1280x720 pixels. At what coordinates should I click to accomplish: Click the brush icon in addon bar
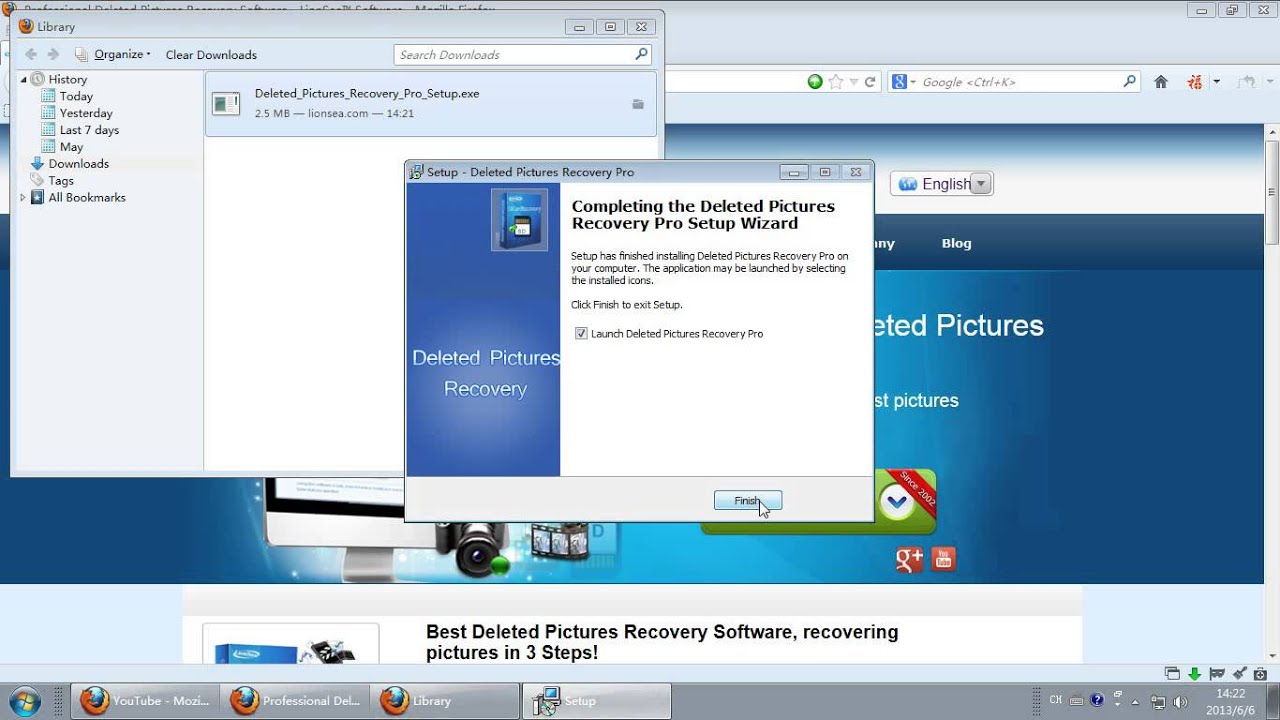click(1239, 674)
